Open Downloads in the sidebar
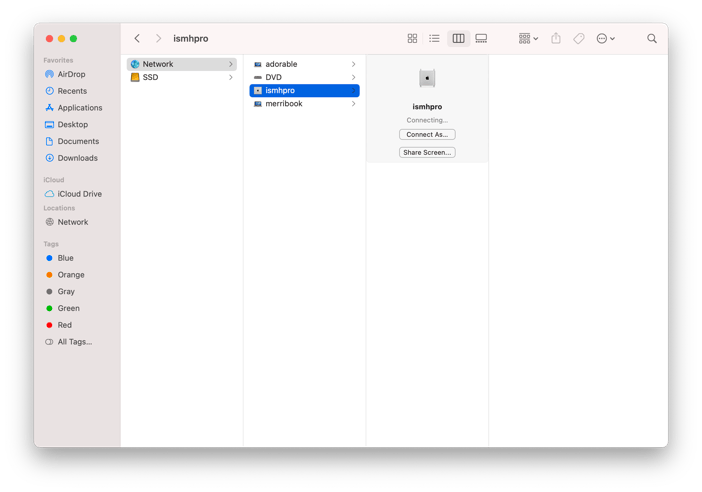This screenshot has width=702, height=492. (x=71, y=158)
